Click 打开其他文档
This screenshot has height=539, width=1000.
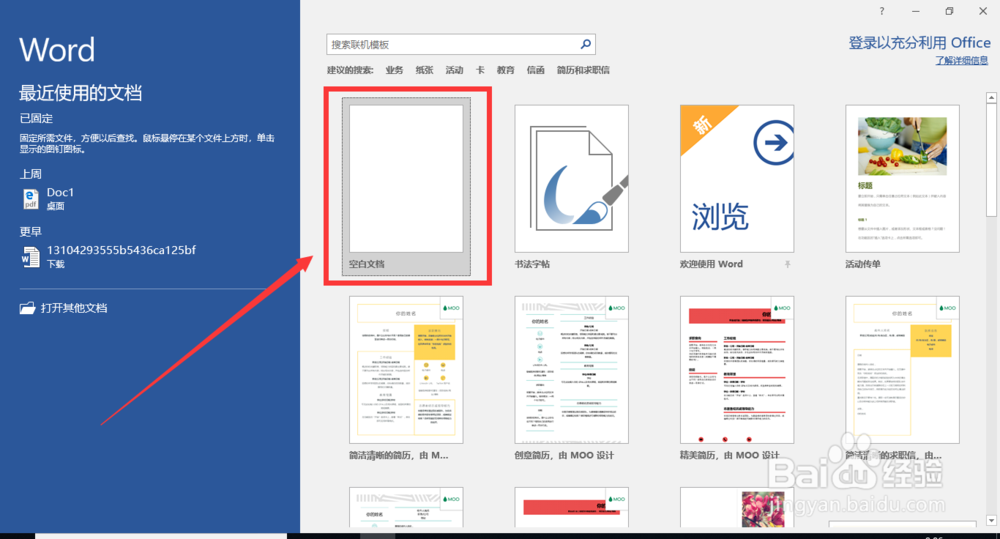74,308
